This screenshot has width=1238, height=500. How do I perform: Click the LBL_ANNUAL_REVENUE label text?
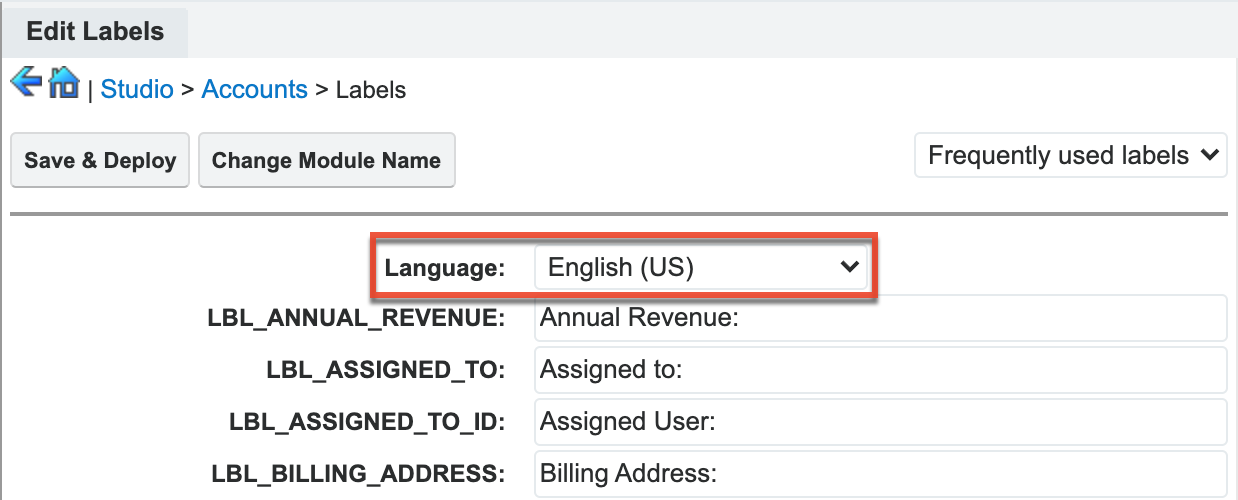coord(356,319)
